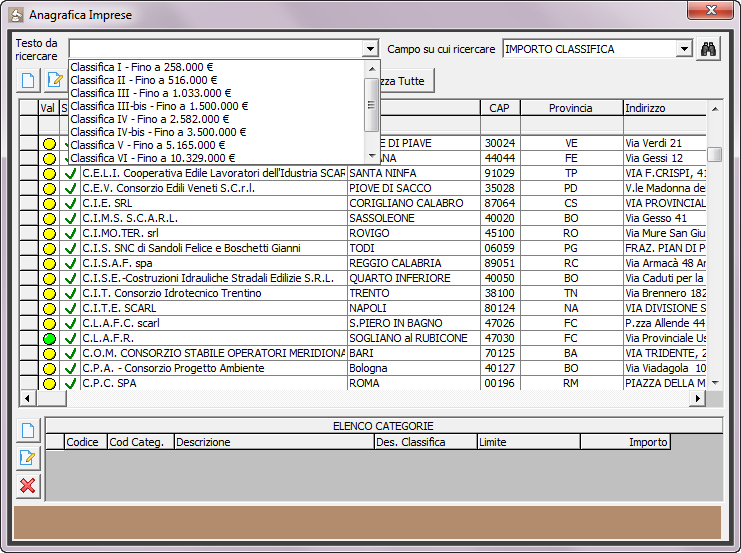Screen dimensions: 741x553
Task: Click green checkmark of C.I.M.S. S.C.A.R.L.
Action: [x=70, y=218]
